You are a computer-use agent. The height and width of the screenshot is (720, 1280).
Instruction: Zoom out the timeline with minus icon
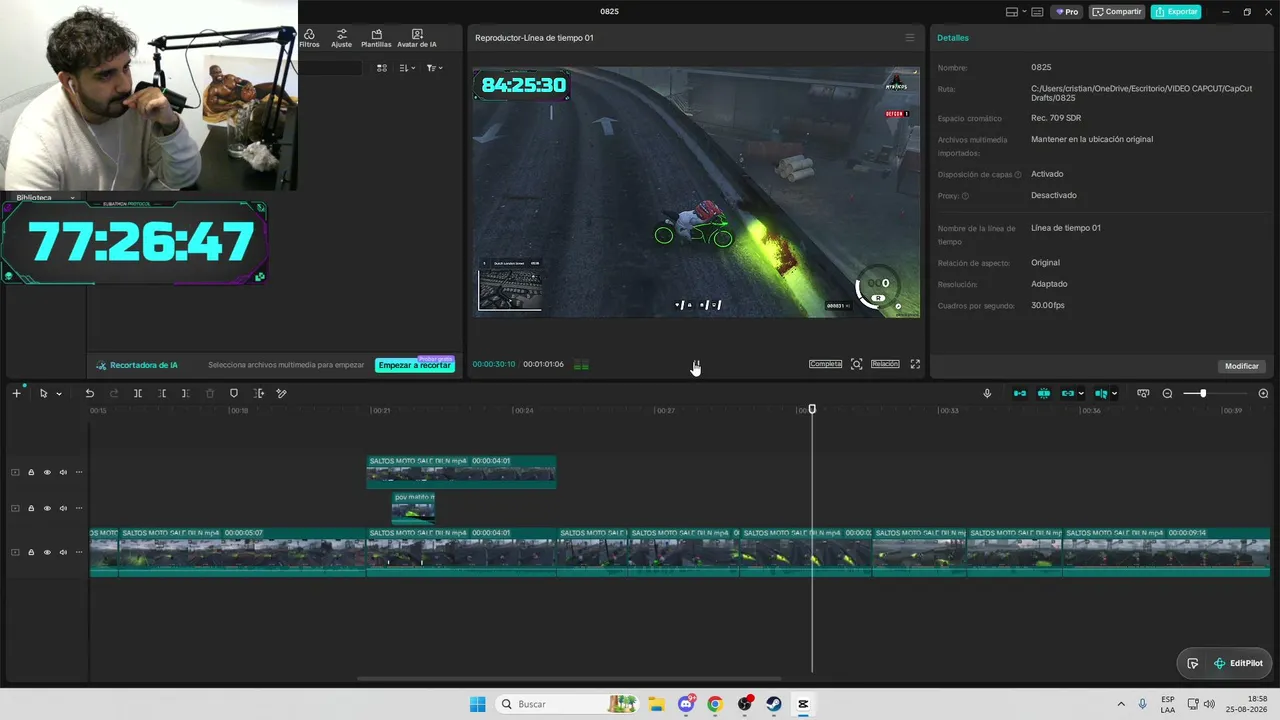tap(1167, 393)
